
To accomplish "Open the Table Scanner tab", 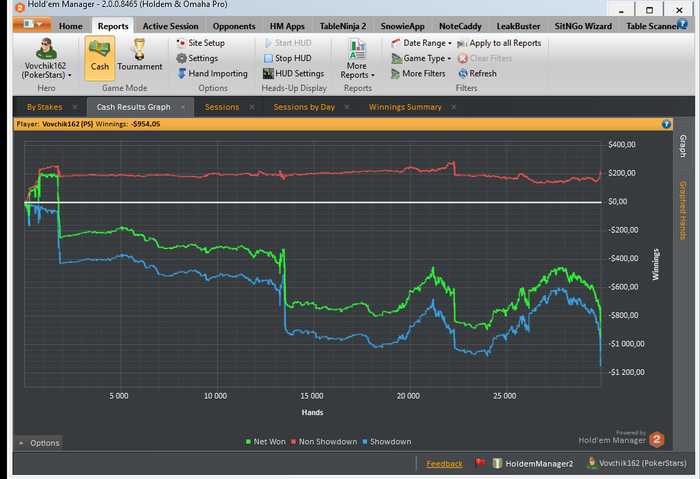I will pos(651,26).
